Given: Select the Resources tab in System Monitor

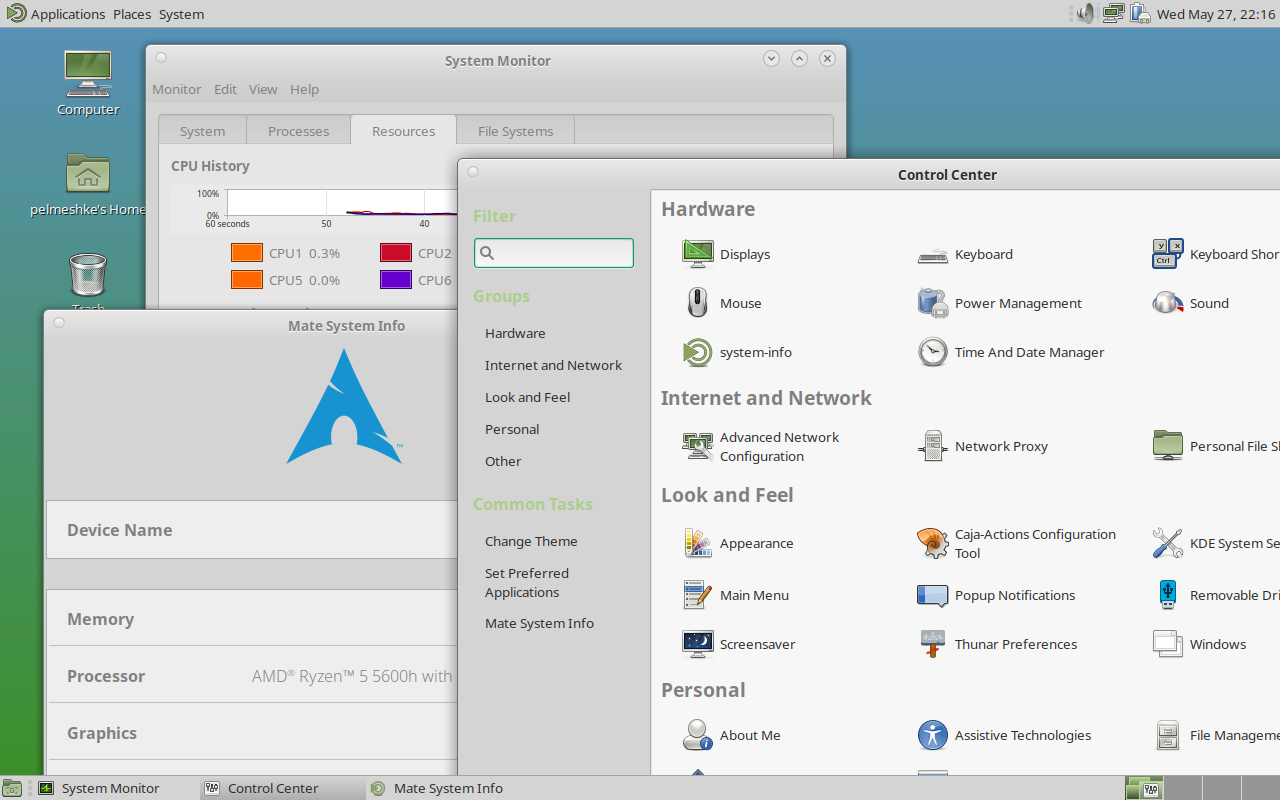Looking at the screenshot, I should tap(404, 131).
